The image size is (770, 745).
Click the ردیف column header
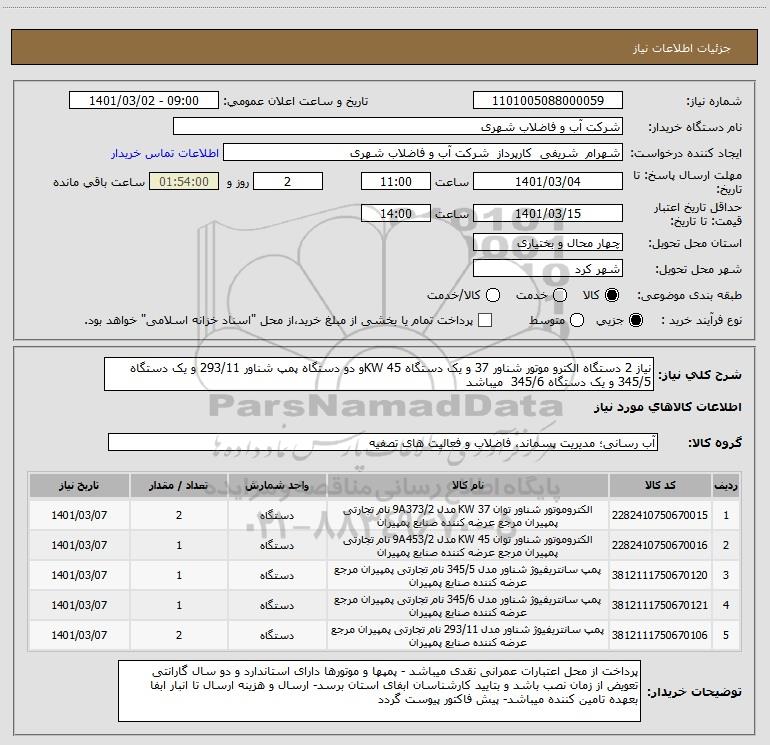click(x=726, y=486)
